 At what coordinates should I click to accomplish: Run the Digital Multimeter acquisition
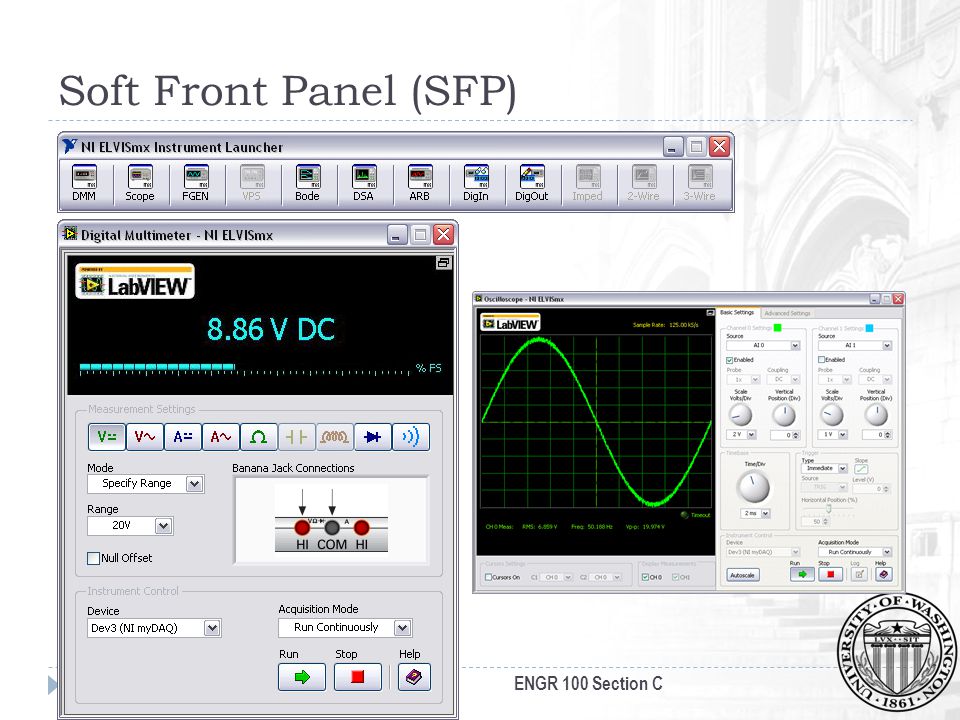[x=302, y=677]
